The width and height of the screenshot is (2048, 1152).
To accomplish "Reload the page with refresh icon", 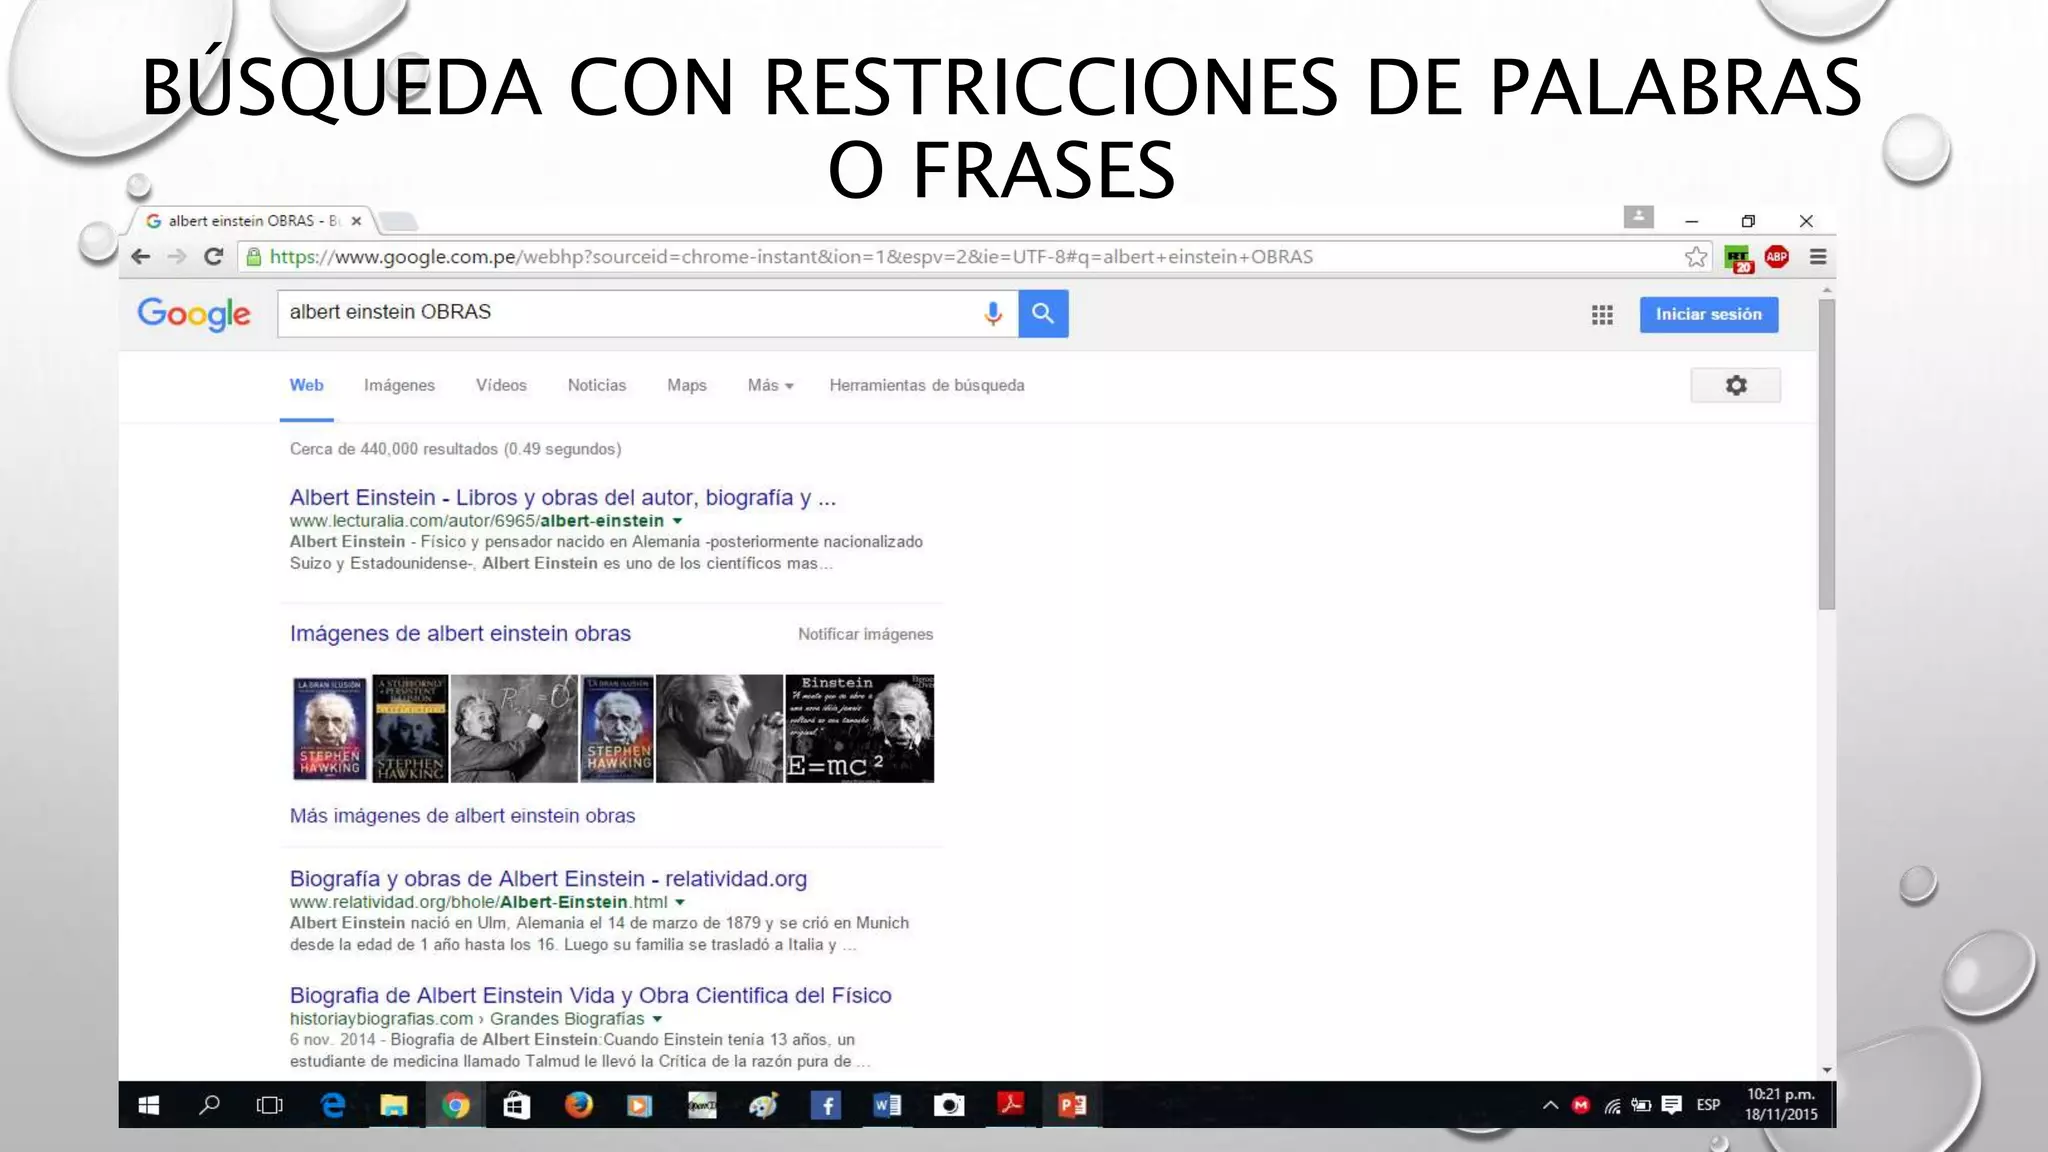I will 213,257.
